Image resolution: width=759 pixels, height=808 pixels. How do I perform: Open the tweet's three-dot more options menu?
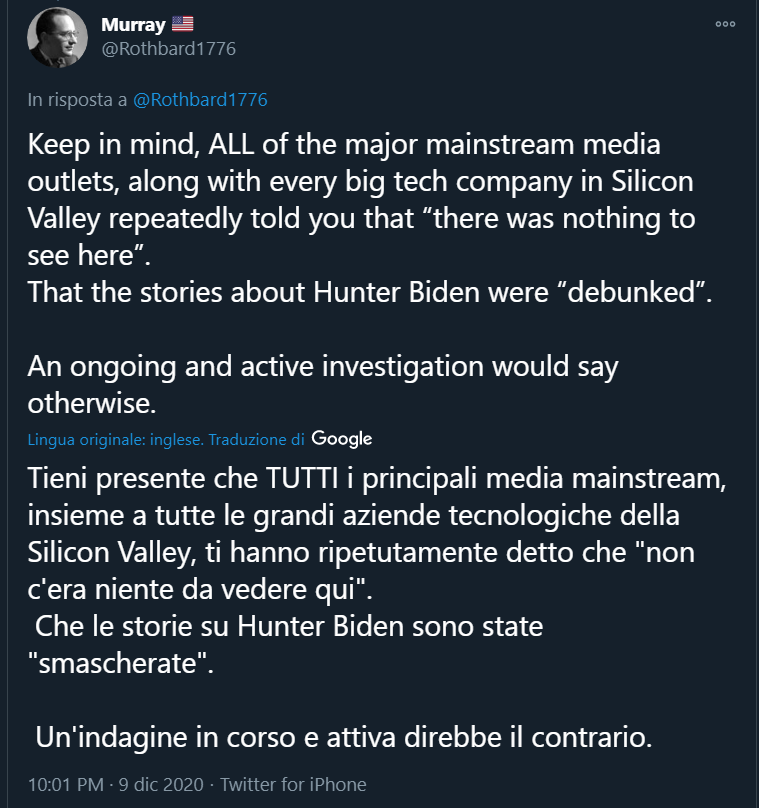pyautogui.click(x=725, y=24)
